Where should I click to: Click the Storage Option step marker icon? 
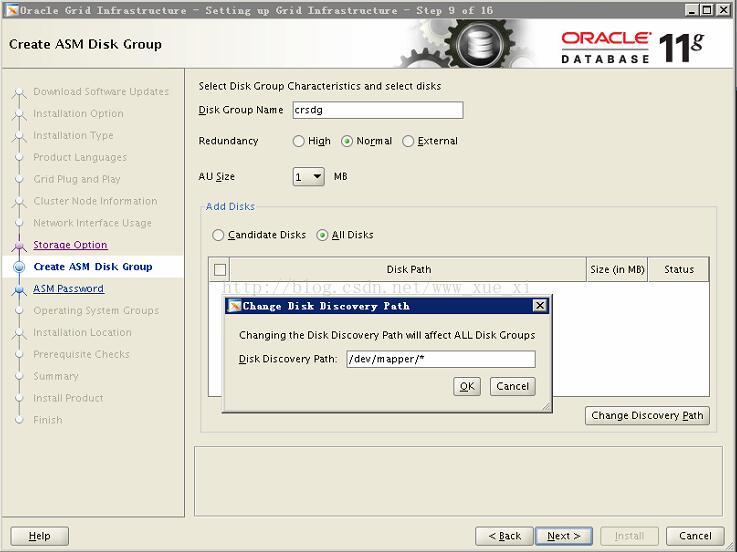tap(19, 245)
